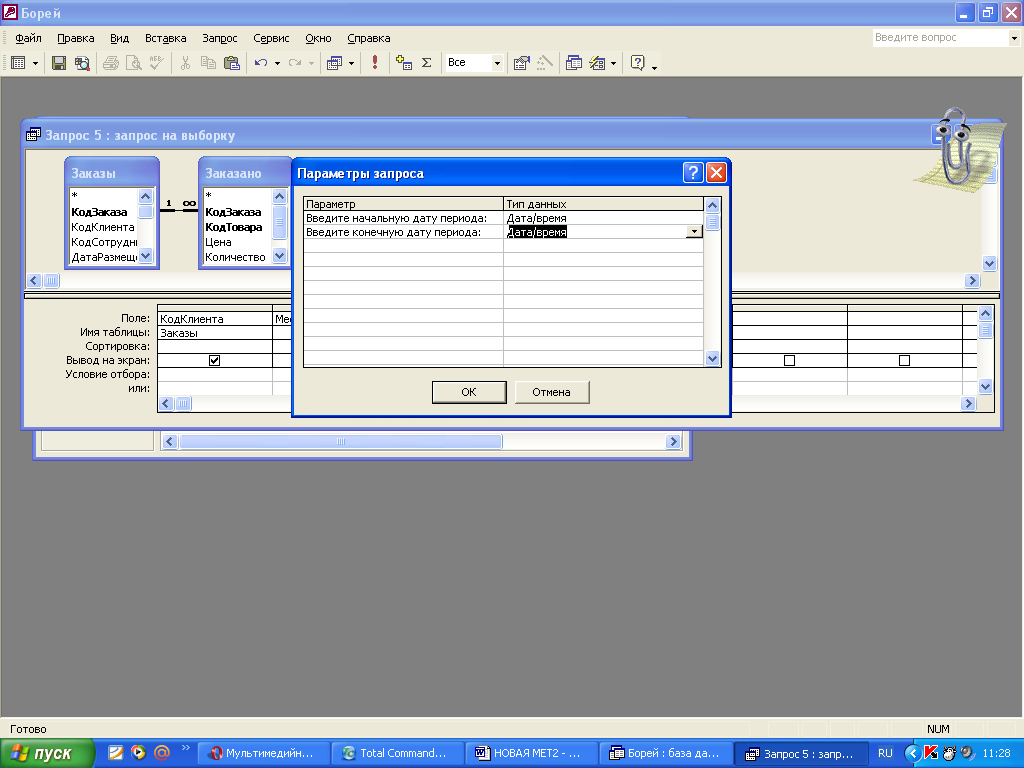Click the help question button in Параметры запроса

[x=693, y=172]
